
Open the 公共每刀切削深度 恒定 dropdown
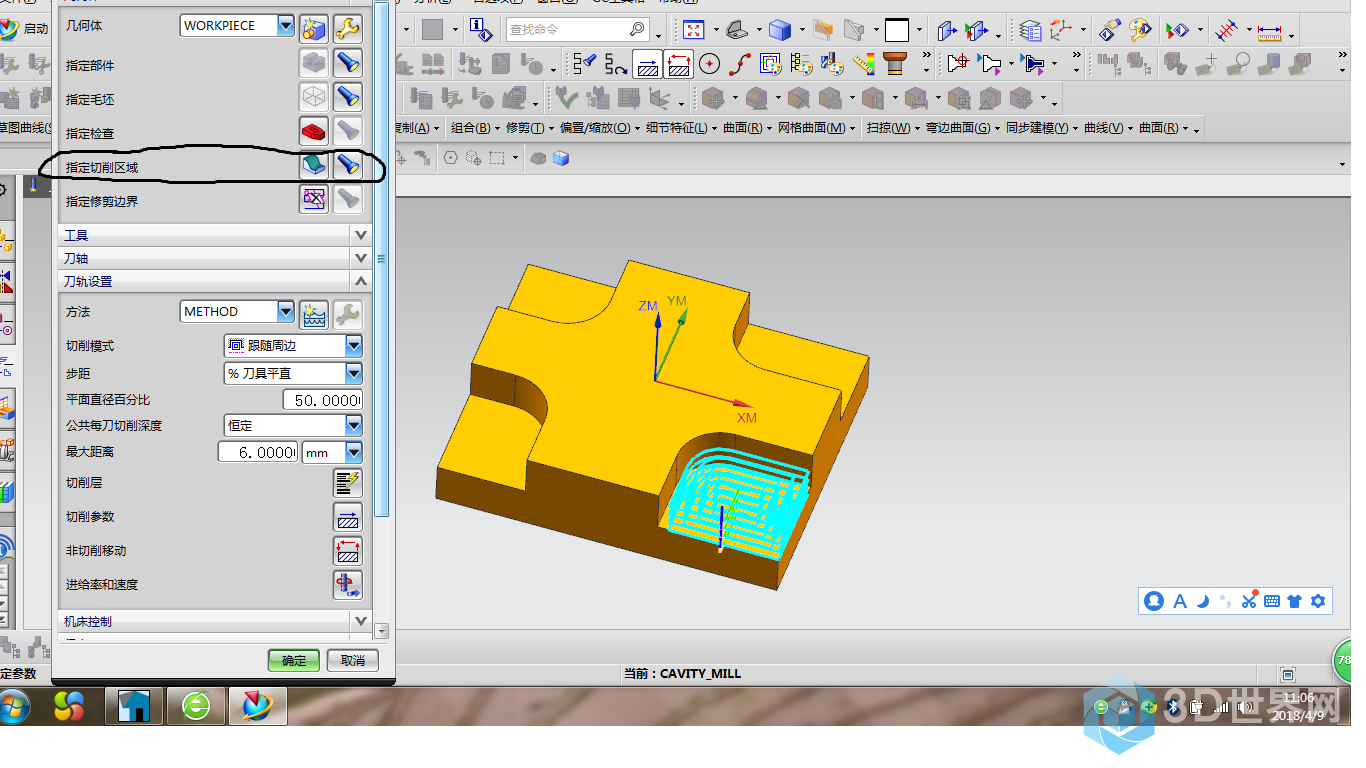click(x=353, y=426)
